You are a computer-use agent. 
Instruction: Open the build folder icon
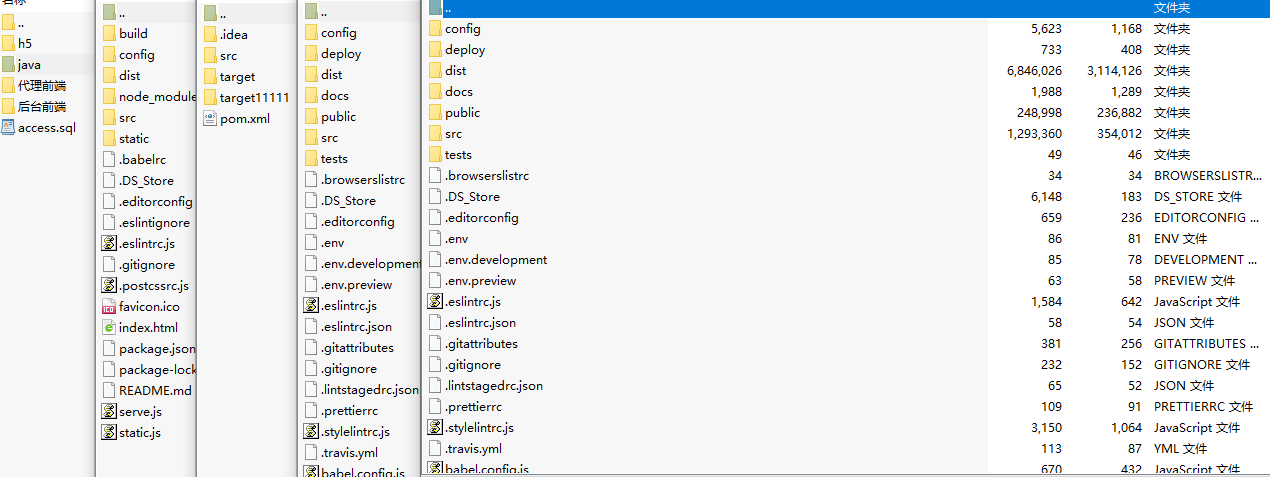coord(109,34)
